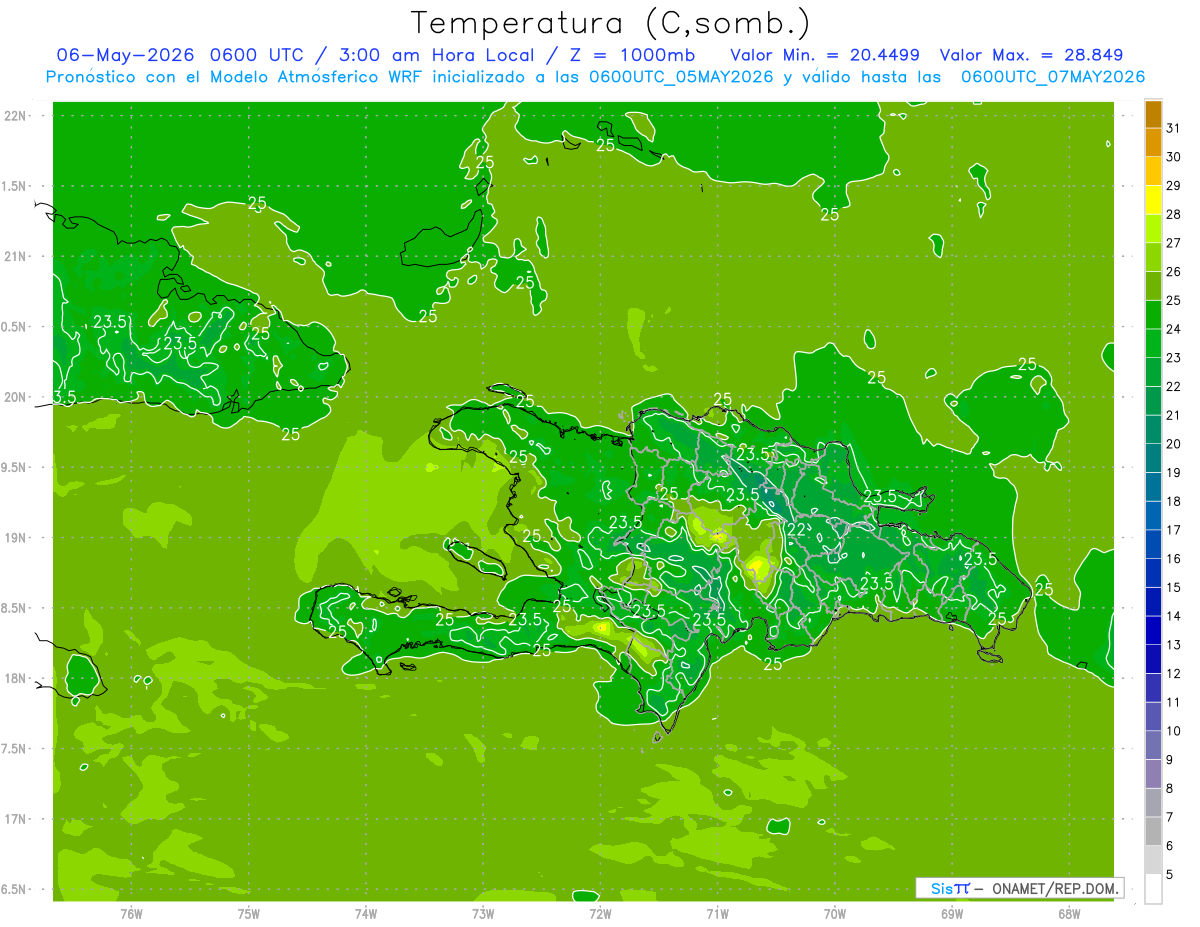Click the 76W longitude axis label
1200x927 pixels.
point(131,913)
